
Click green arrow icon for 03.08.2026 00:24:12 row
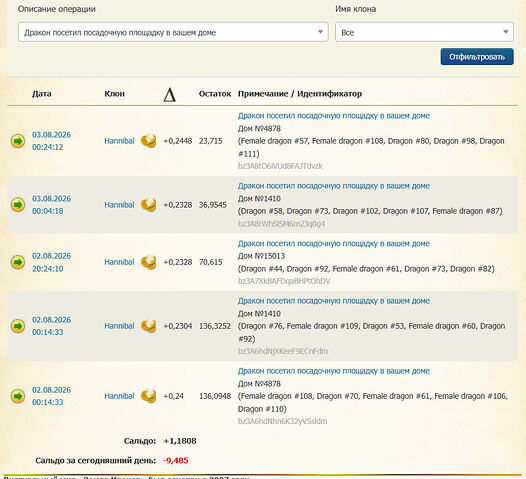tap(18, 141)
